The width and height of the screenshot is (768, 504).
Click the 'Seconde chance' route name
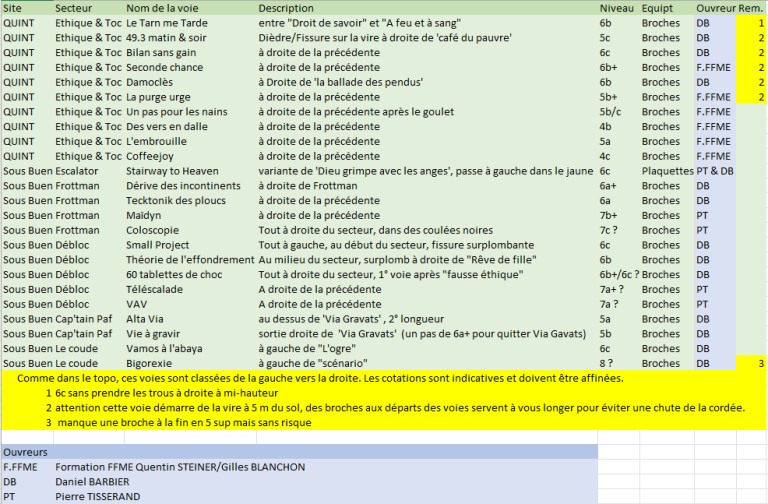(191, 67)
